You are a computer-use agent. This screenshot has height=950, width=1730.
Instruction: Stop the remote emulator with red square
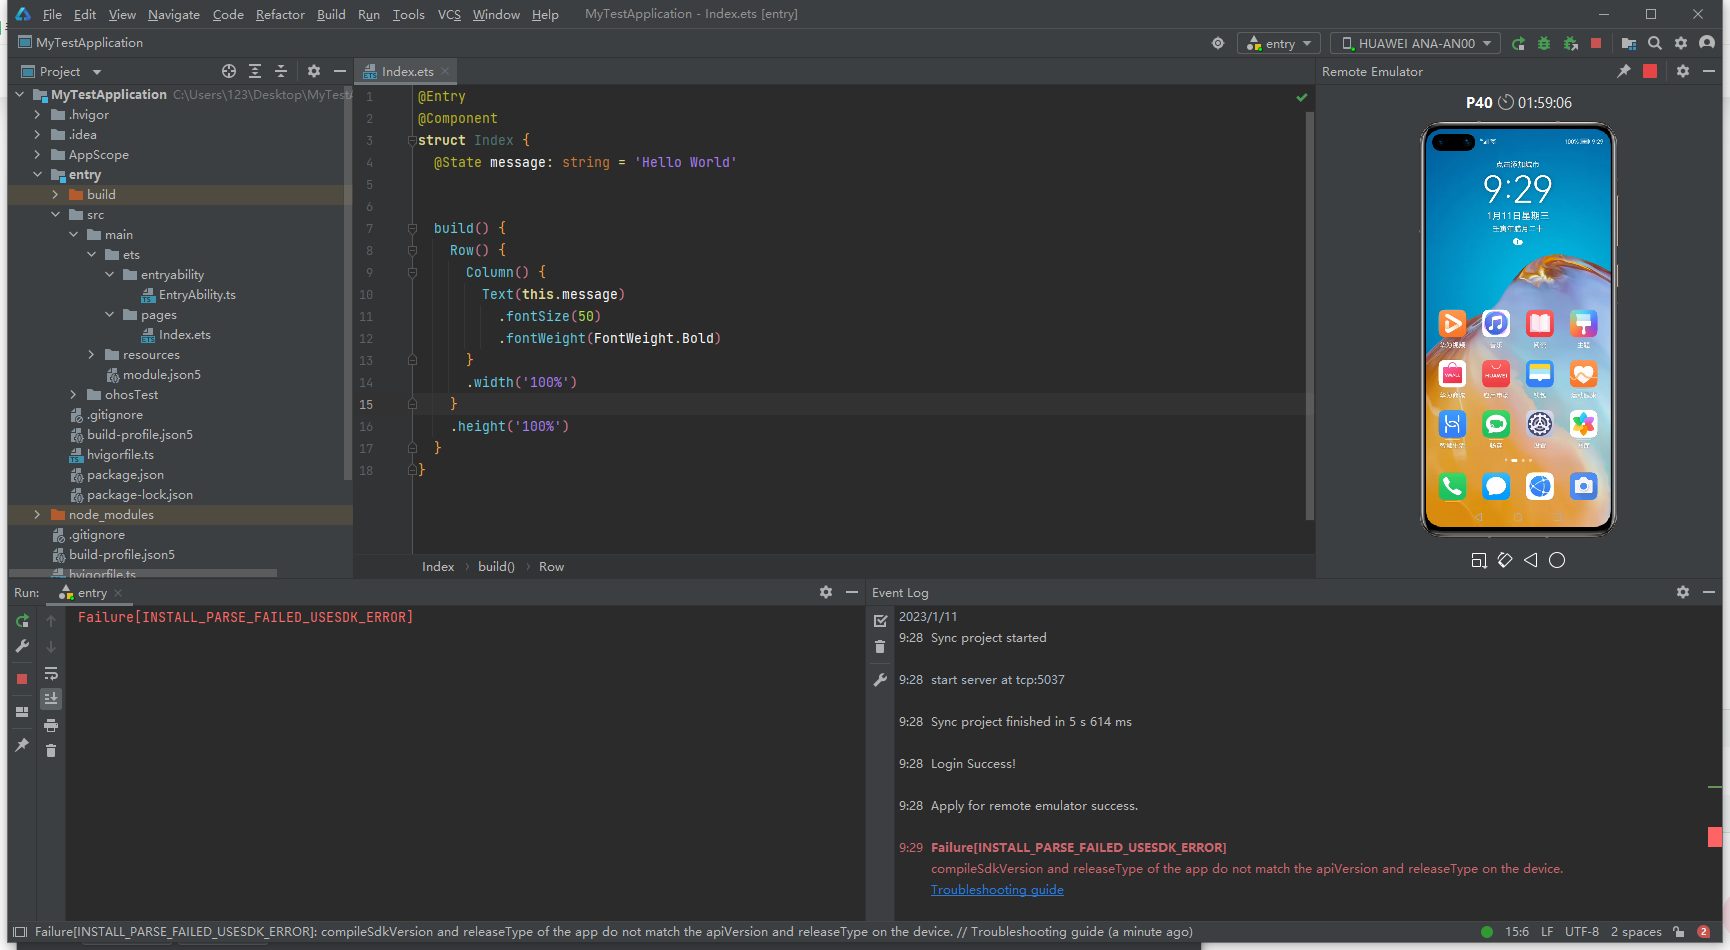tap(1650, 71)
